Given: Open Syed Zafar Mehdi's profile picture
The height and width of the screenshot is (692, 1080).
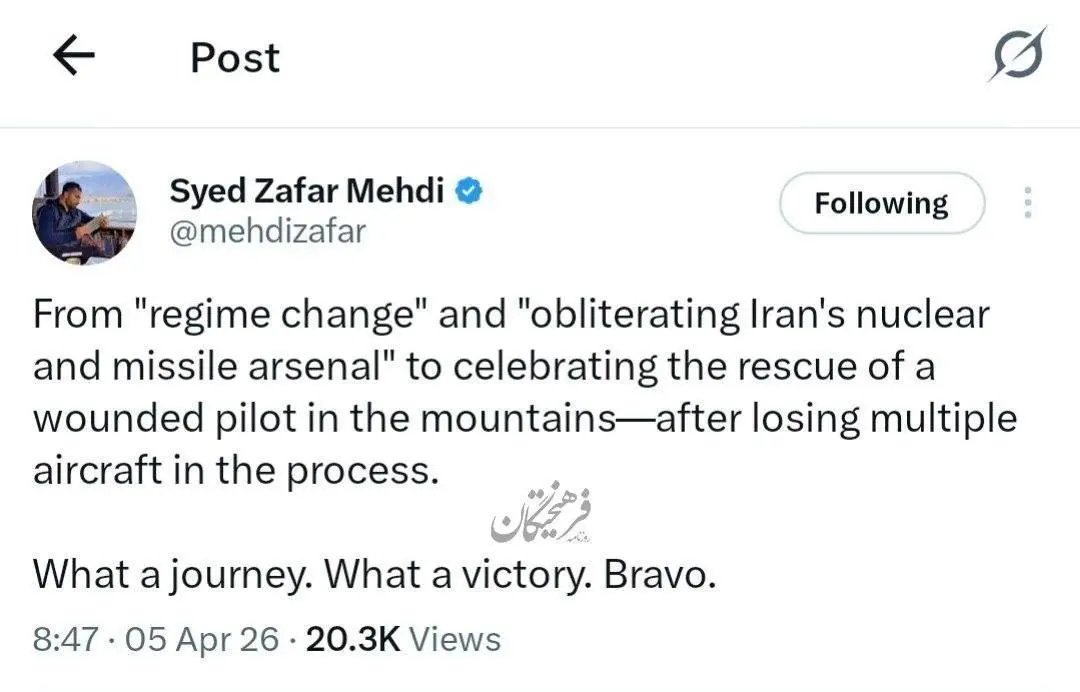Looking at the screenshot, I should [84, 212].
